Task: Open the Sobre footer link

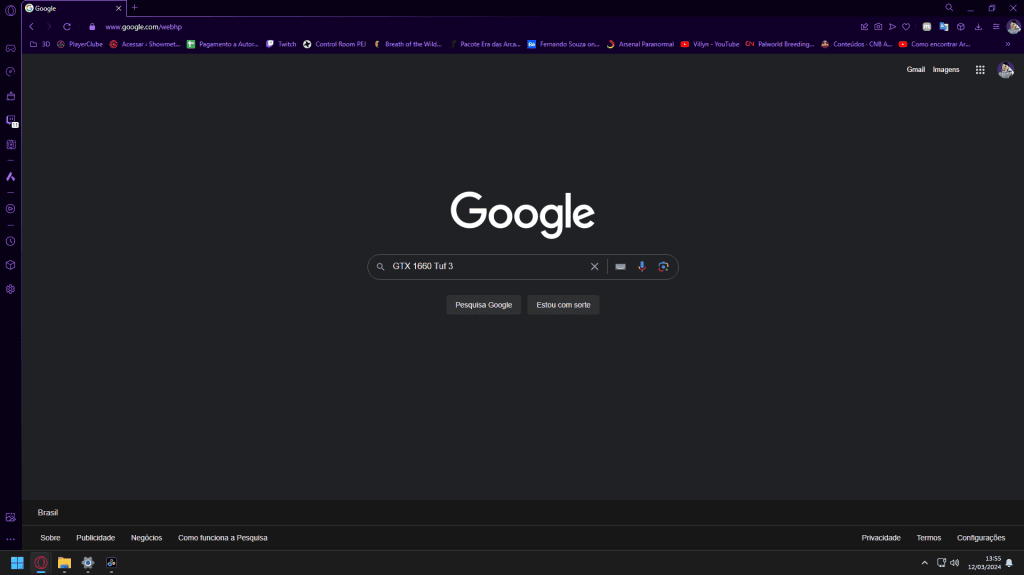Action: point(50,538)
